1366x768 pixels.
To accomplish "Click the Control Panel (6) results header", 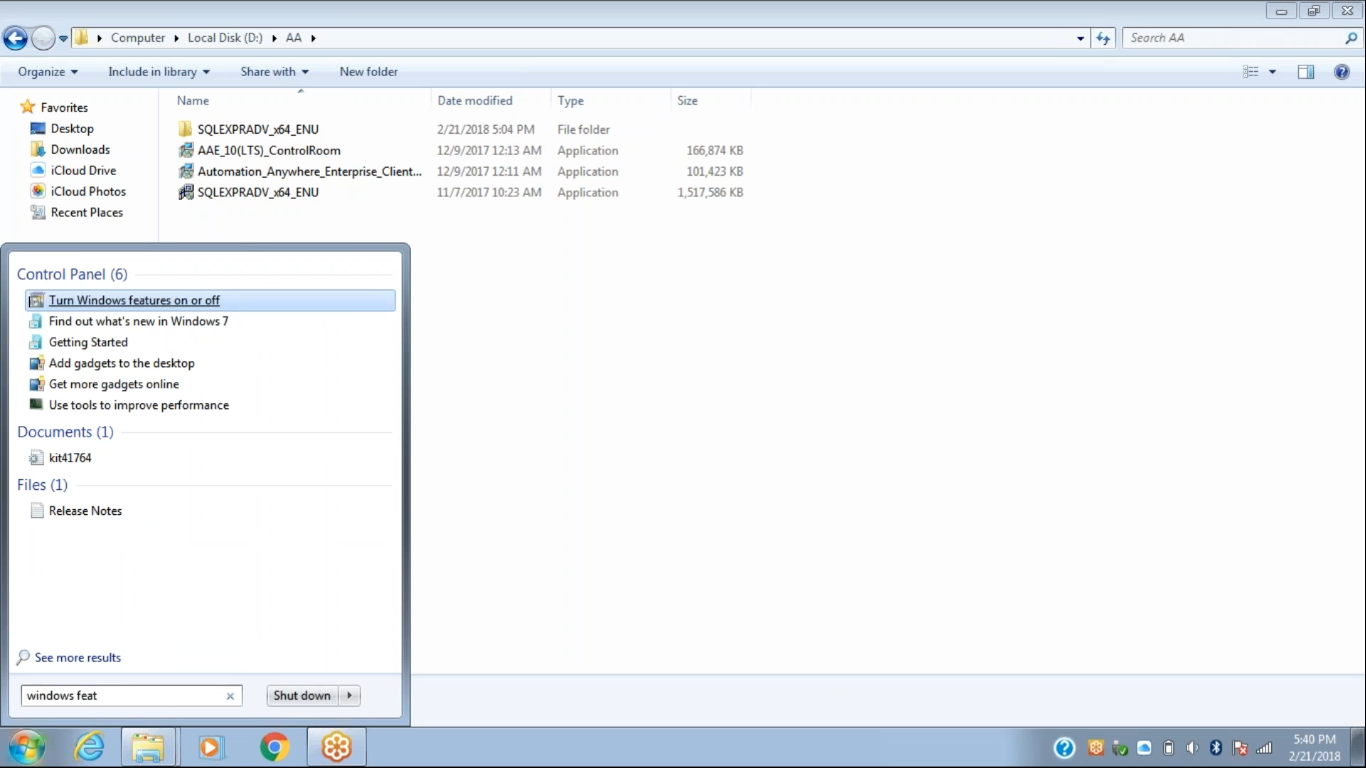I will (72, 274).
